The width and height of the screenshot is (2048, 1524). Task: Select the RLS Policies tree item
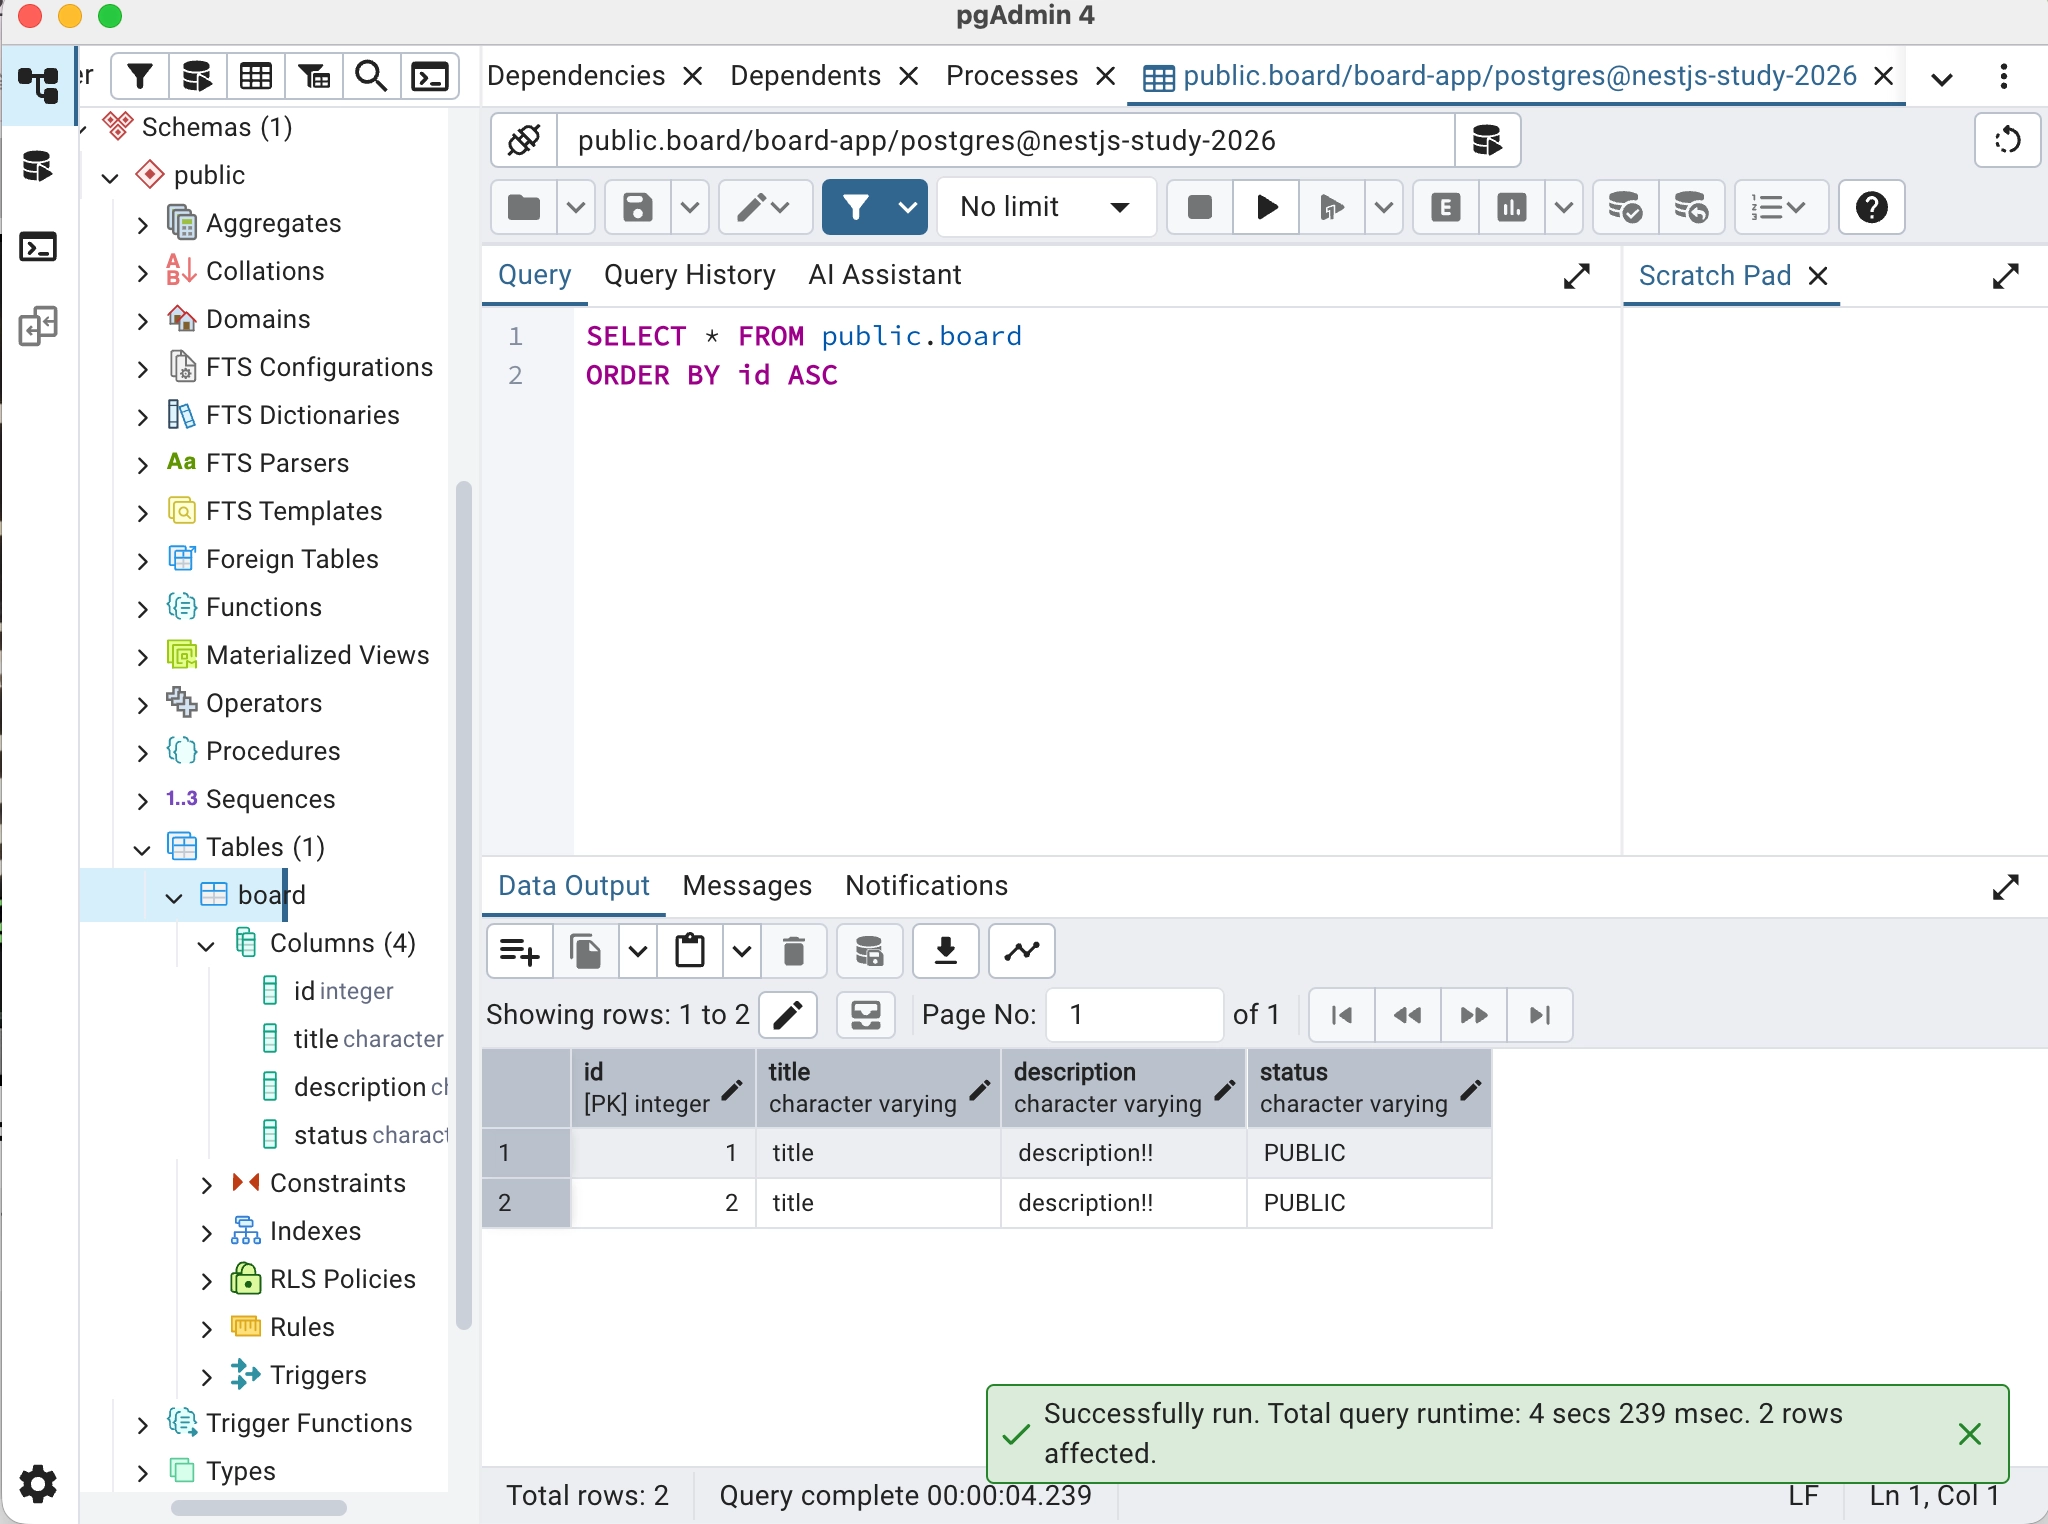pyautogui.click(x=343, y=1280)
